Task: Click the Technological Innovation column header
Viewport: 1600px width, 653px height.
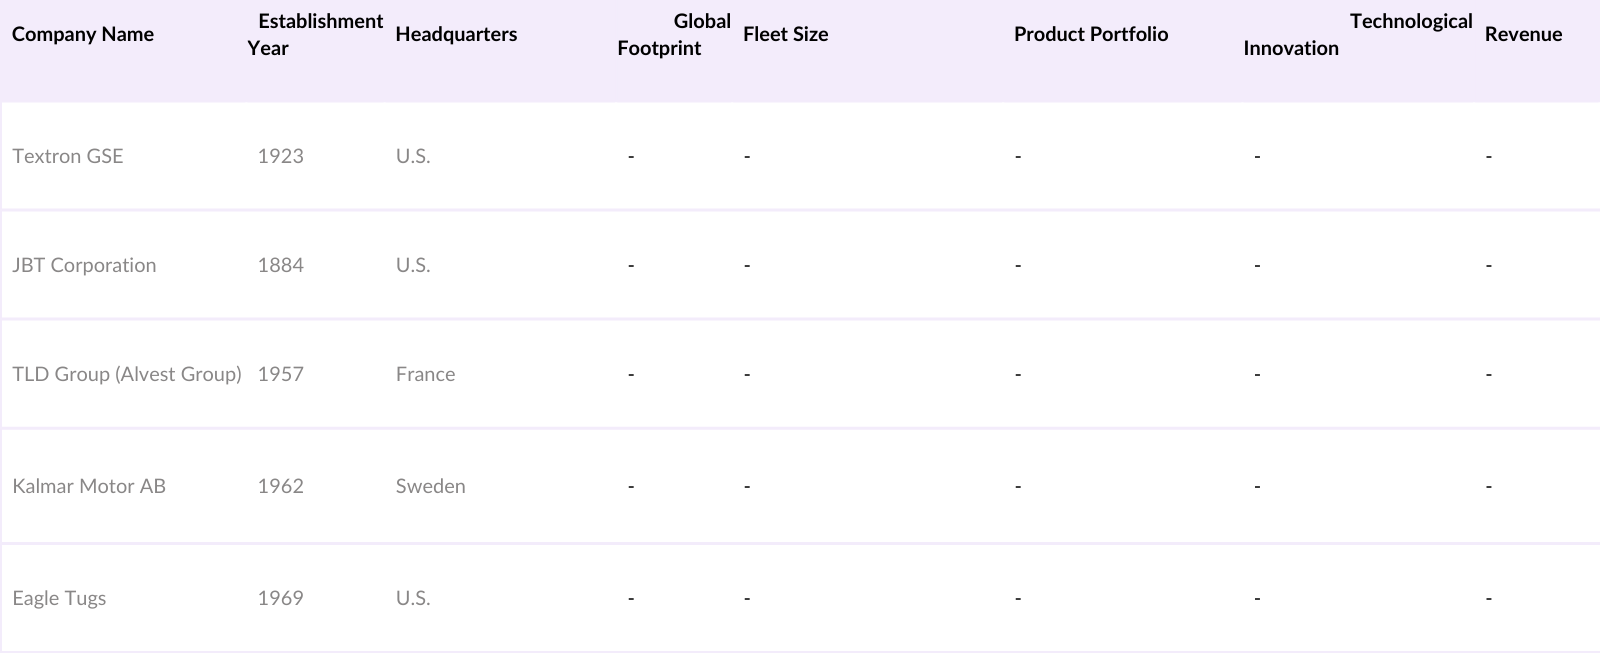Action: [1358, 34]
